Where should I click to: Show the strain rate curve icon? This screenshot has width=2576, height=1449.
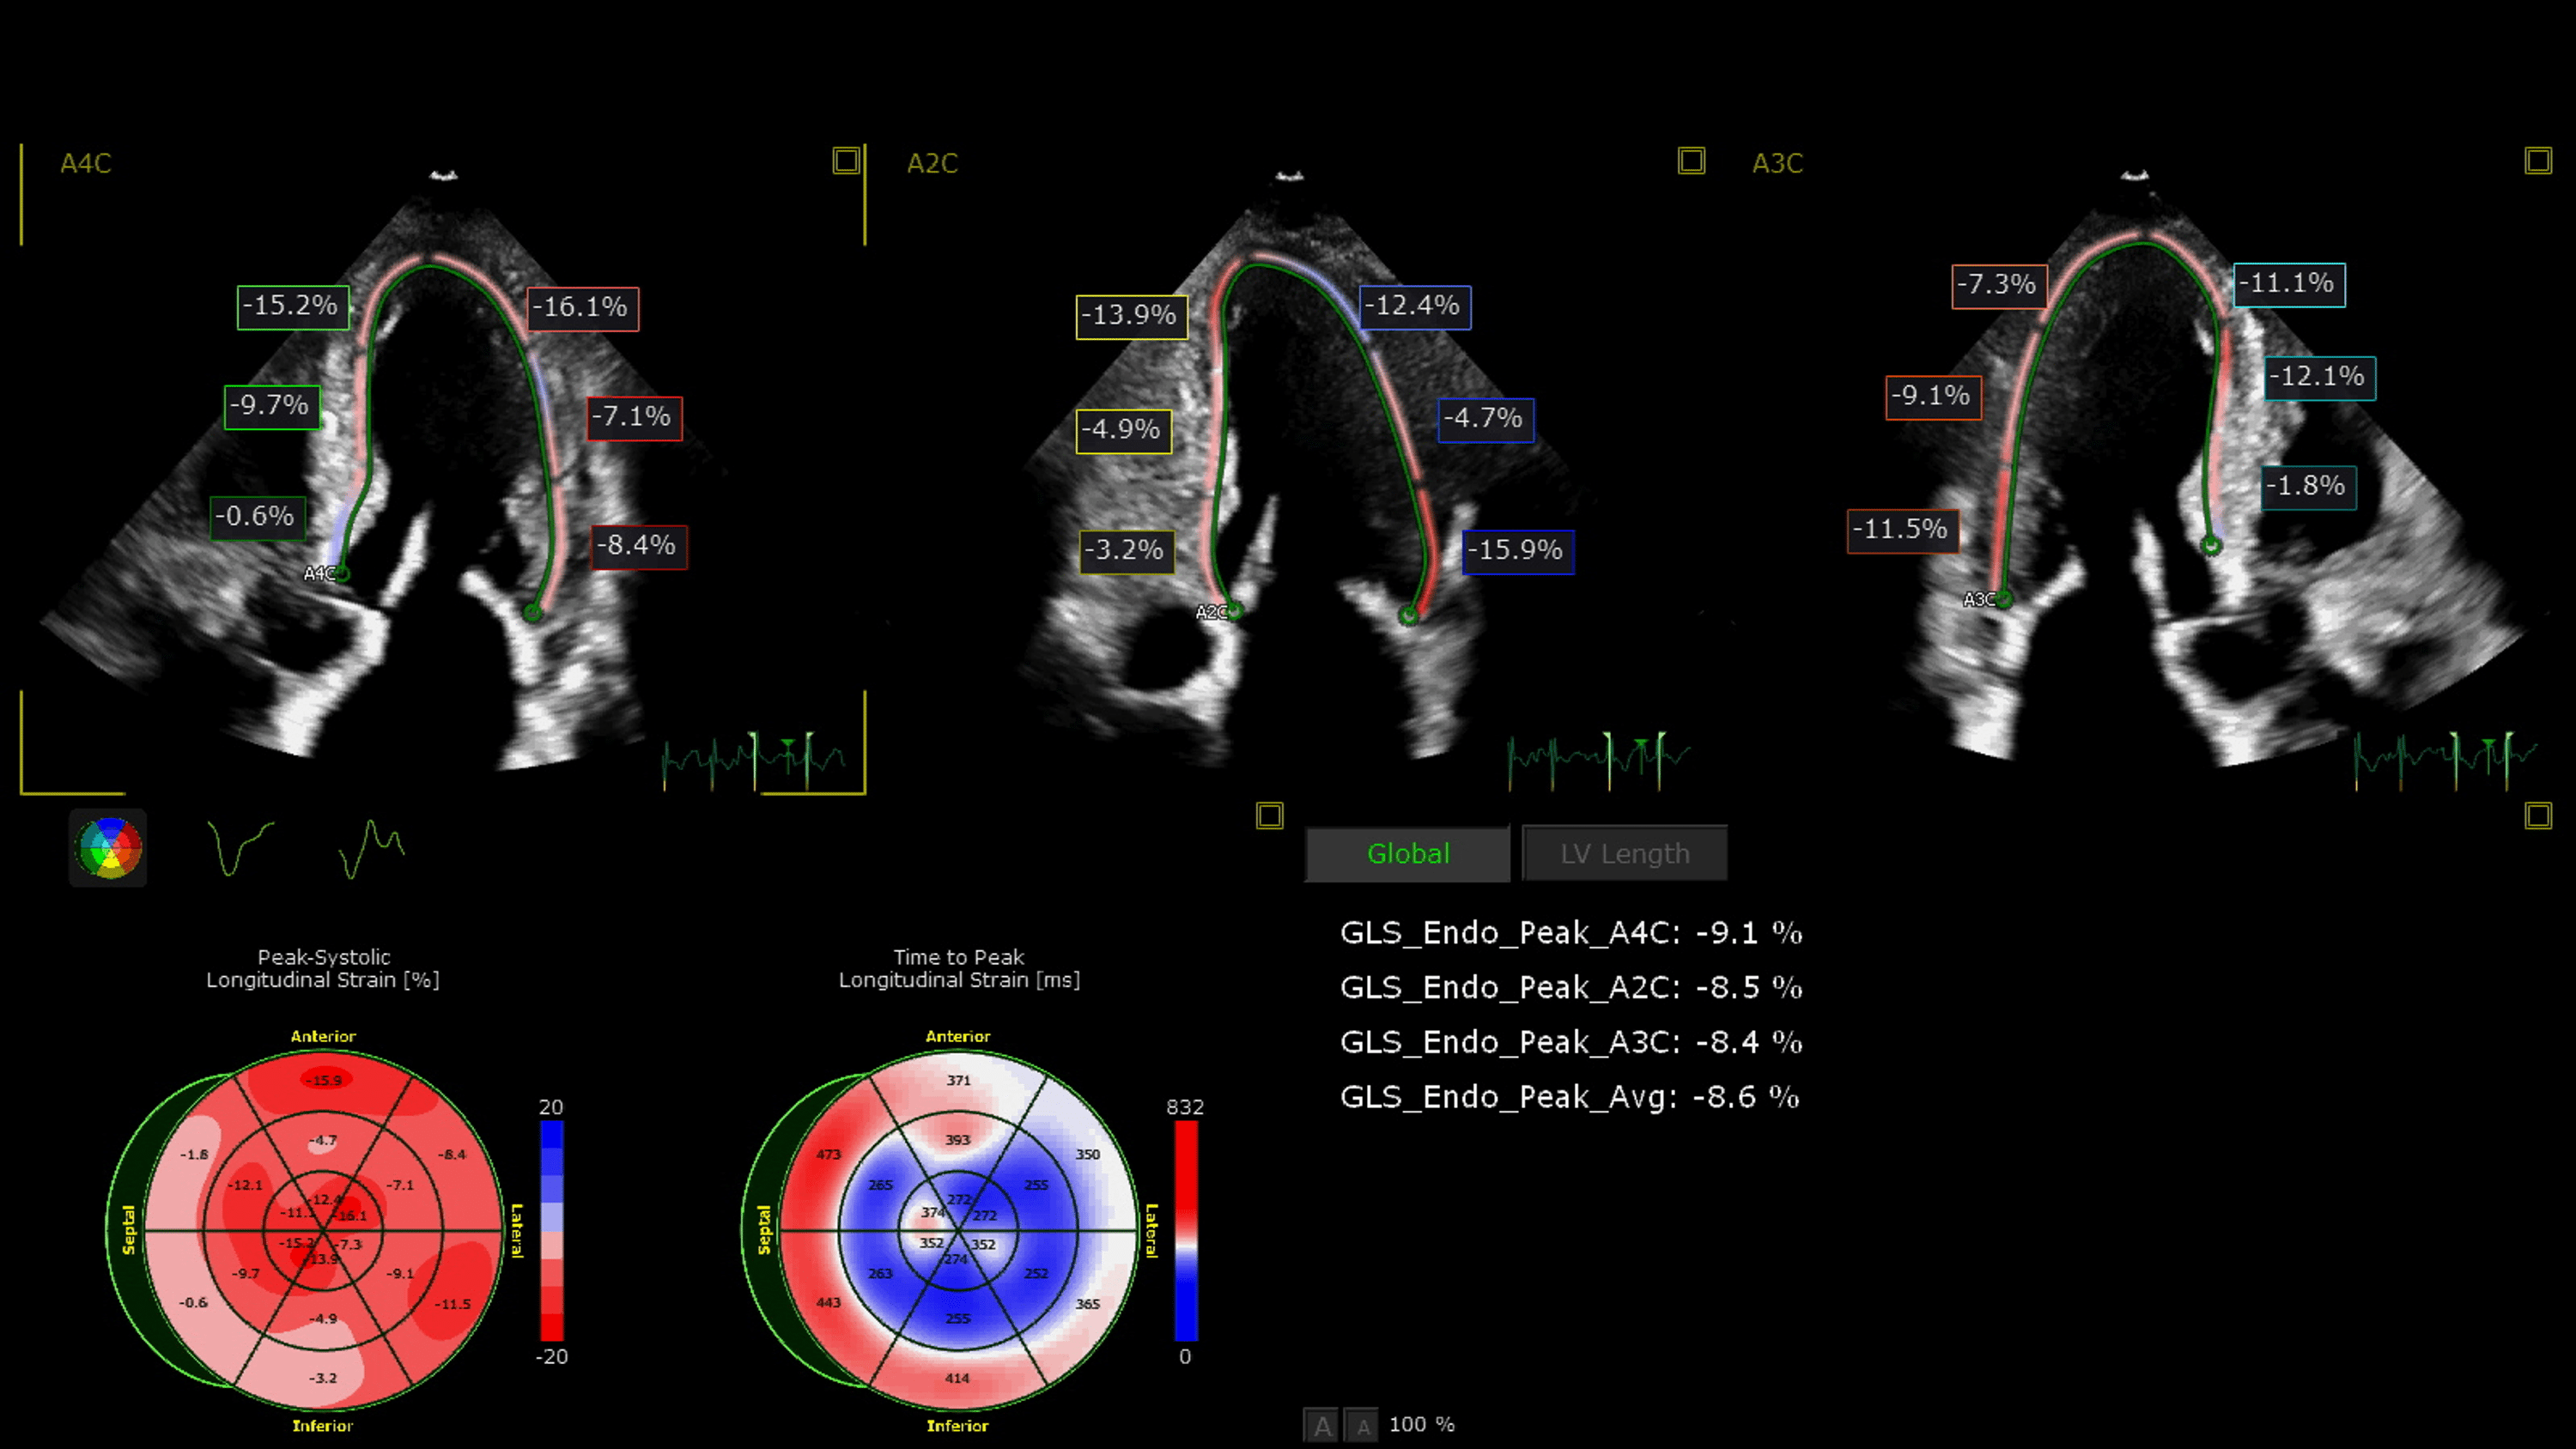click(x=371, y=848)
